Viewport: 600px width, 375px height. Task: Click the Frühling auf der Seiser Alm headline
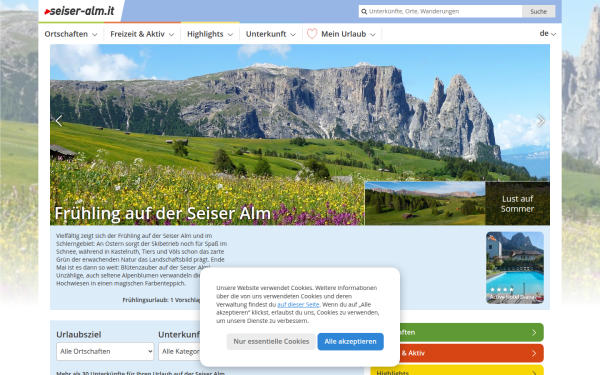pyautogui.click(x=163, y=214)
